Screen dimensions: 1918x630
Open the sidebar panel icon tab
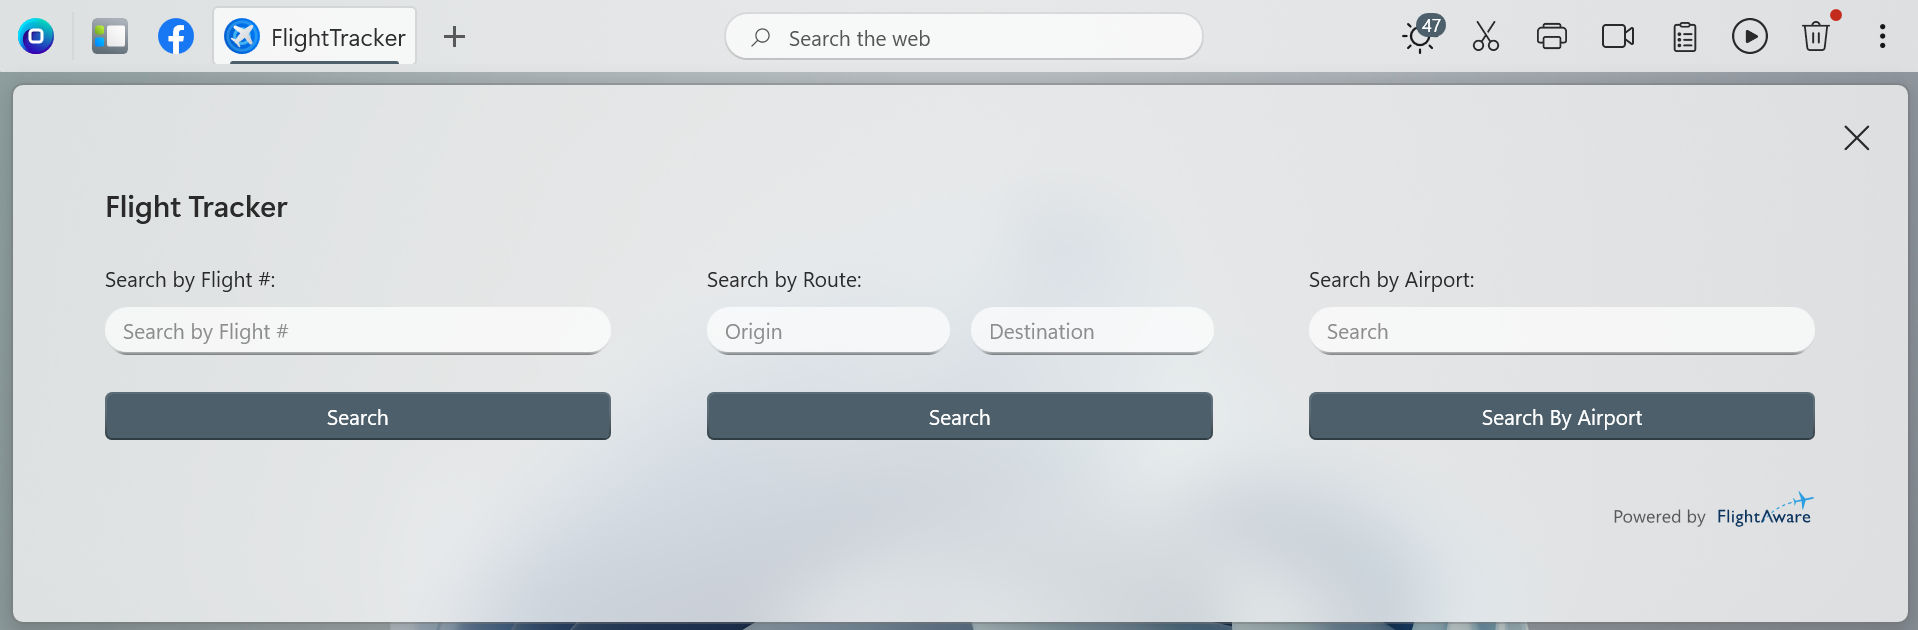tap(110, 37)
